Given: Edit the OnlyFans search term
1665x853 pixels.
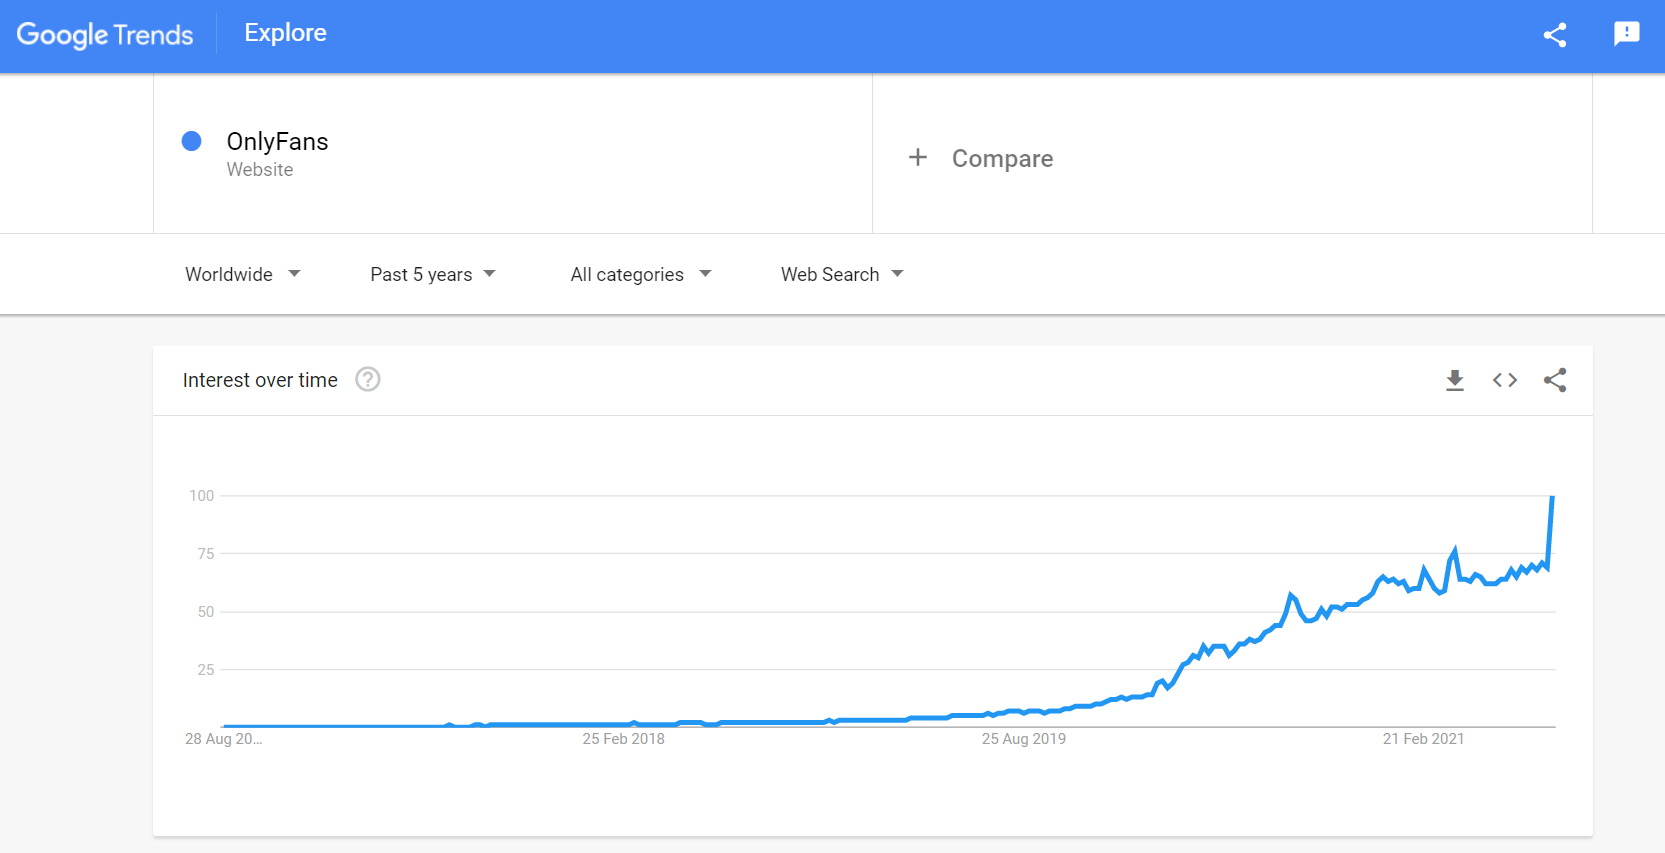Looking at the screenshot, I should 278,142.
